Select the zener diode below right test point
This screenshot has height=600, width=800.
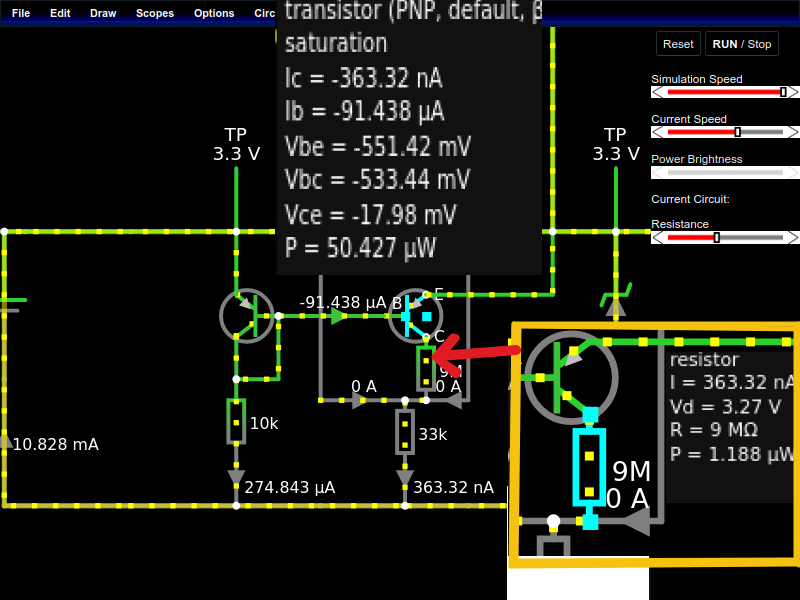pos(615,299)
